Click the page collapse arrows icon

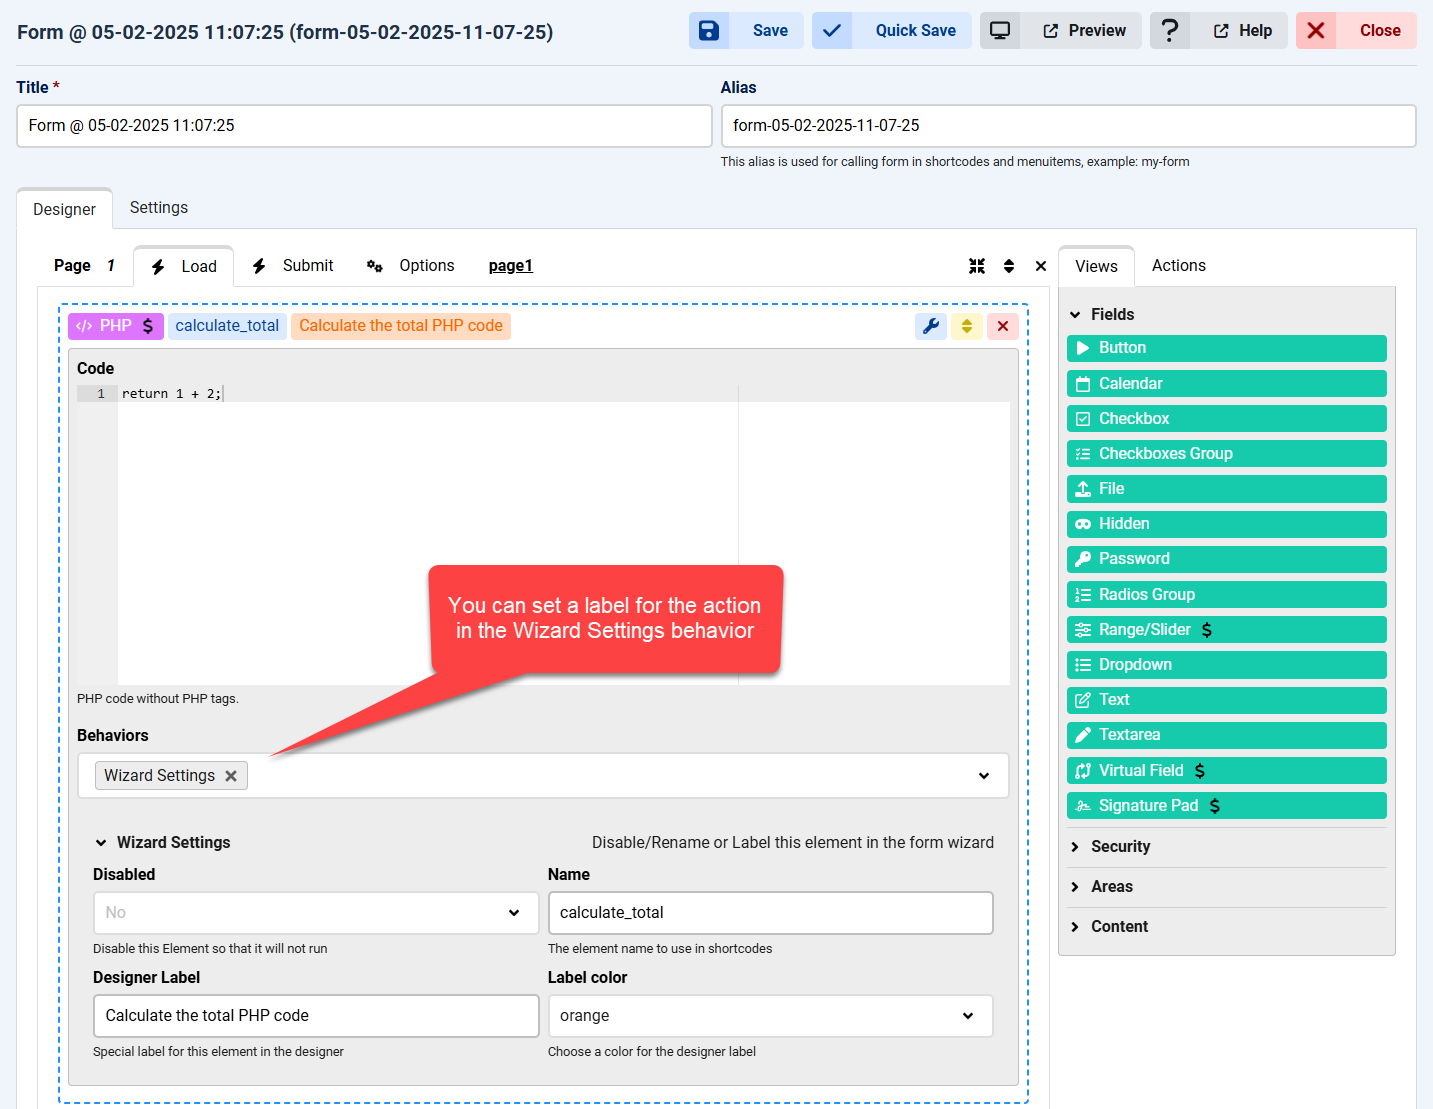point(977,266)
